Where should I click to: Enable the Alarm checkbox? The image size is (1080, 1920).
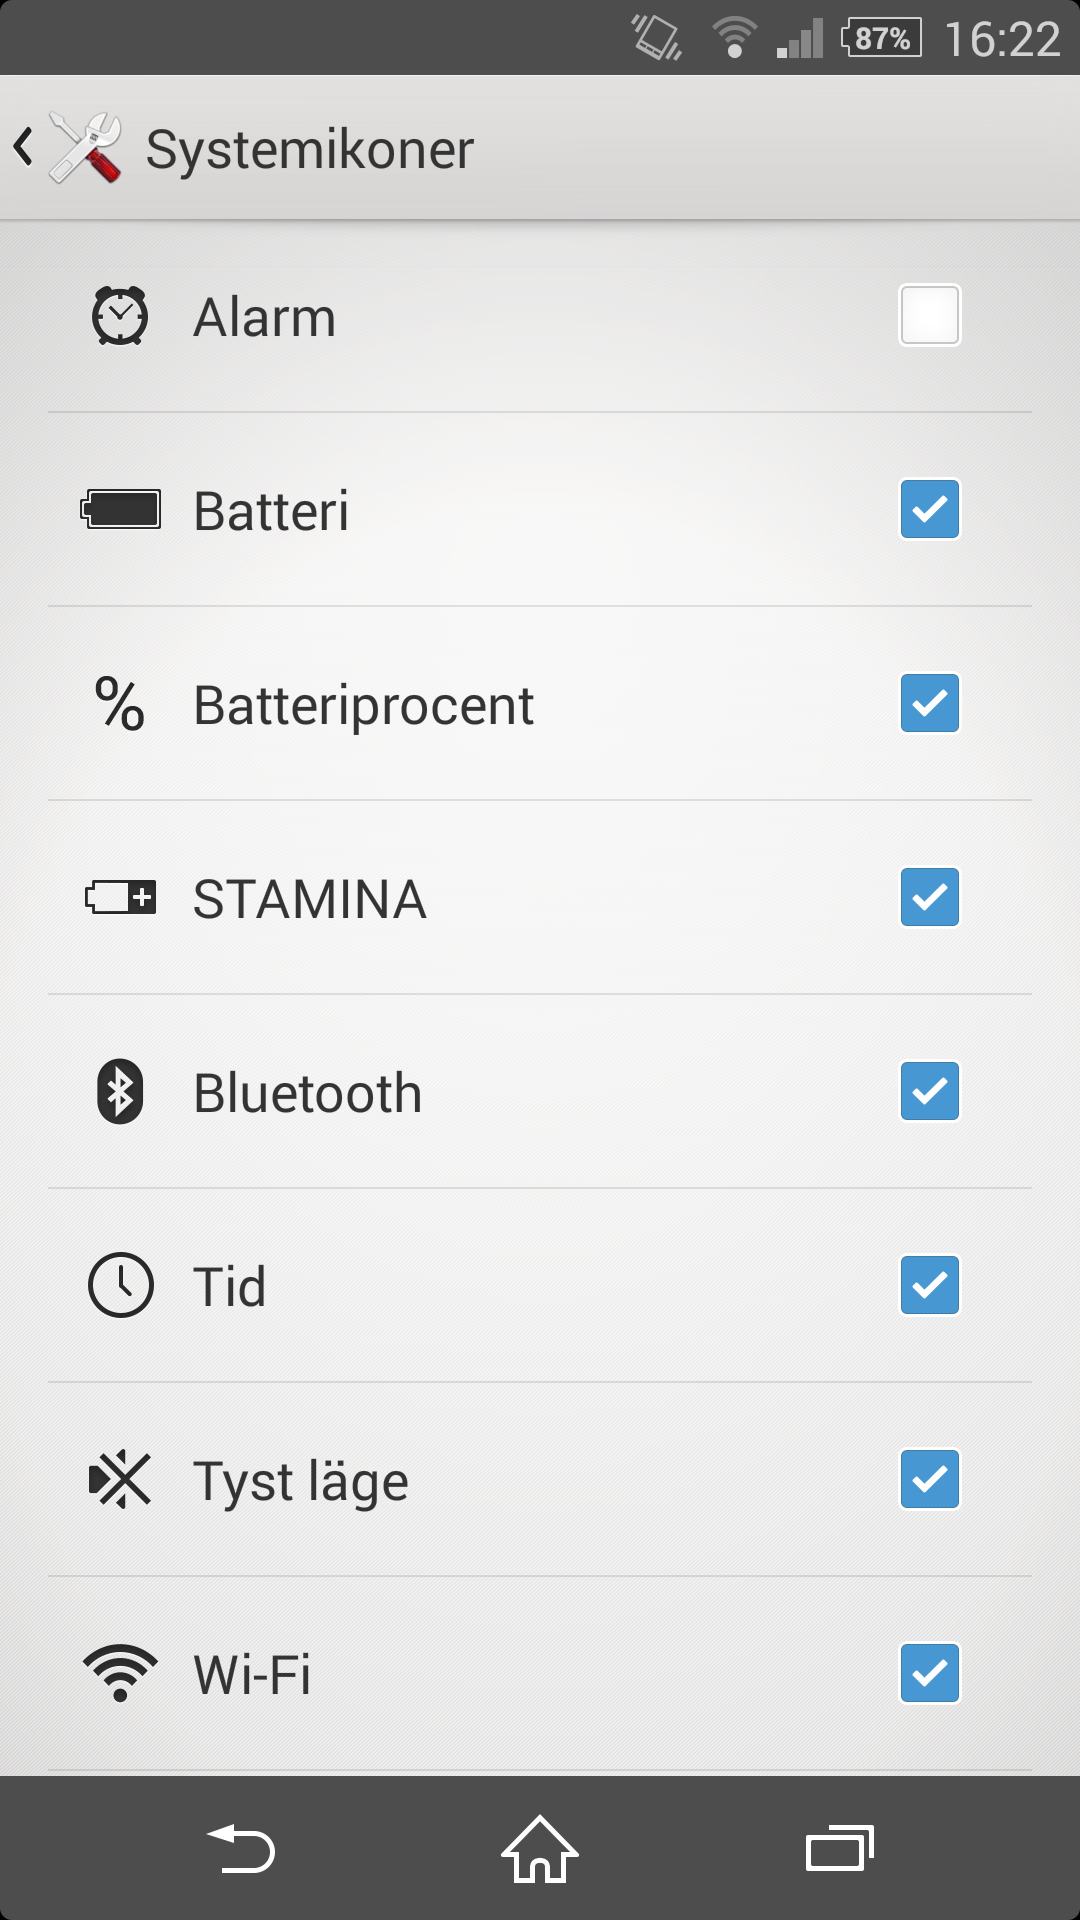(930, 315)
